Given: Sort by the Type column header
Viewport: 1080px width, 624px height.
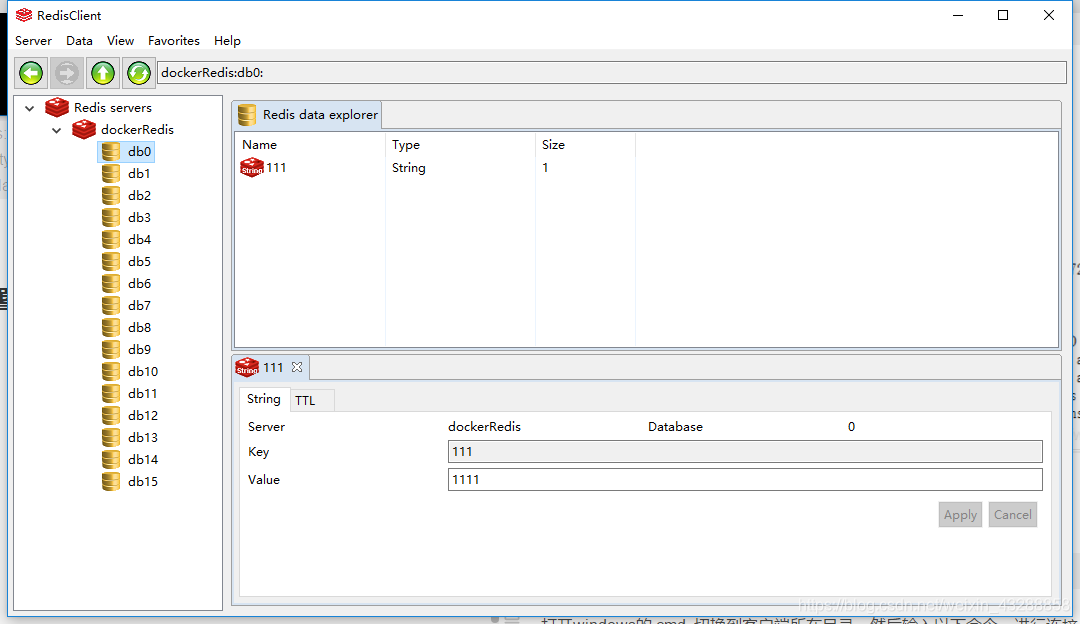Looking at the screenshot, I should point(460,145).
